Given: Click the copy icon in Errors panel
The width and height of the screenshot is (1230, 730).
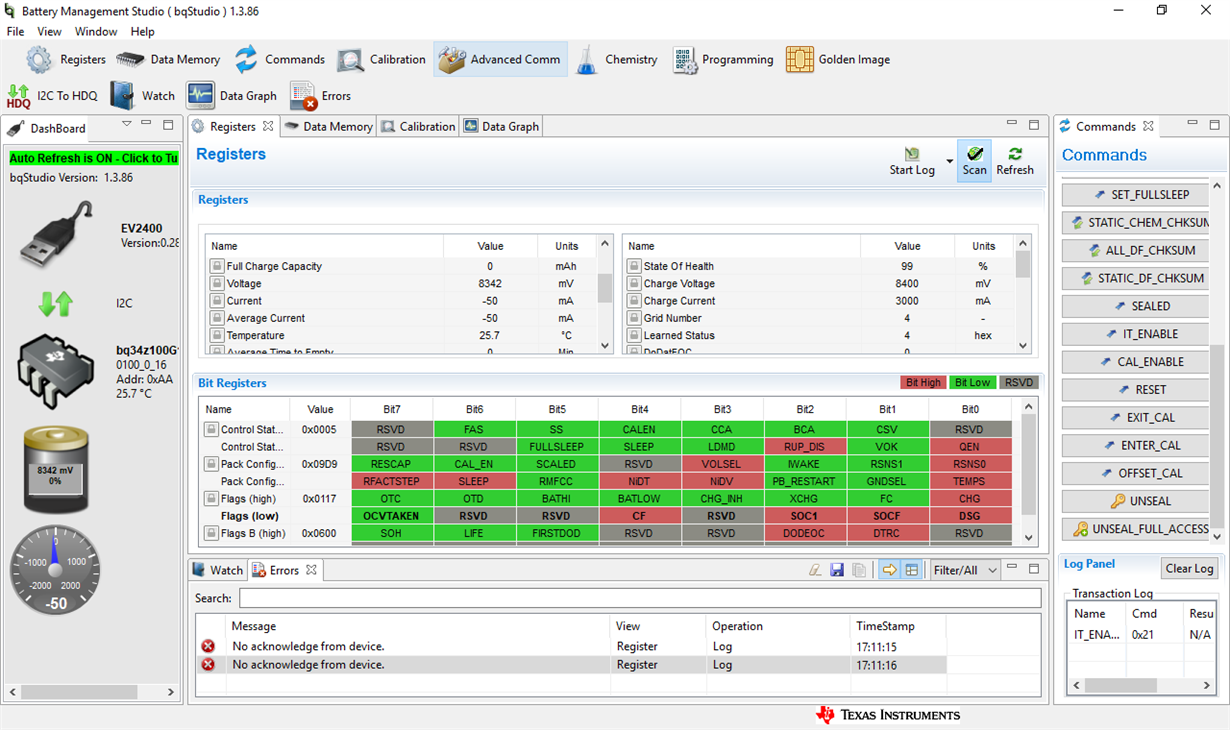Looking at the screenshot, I should coord(859,570).
